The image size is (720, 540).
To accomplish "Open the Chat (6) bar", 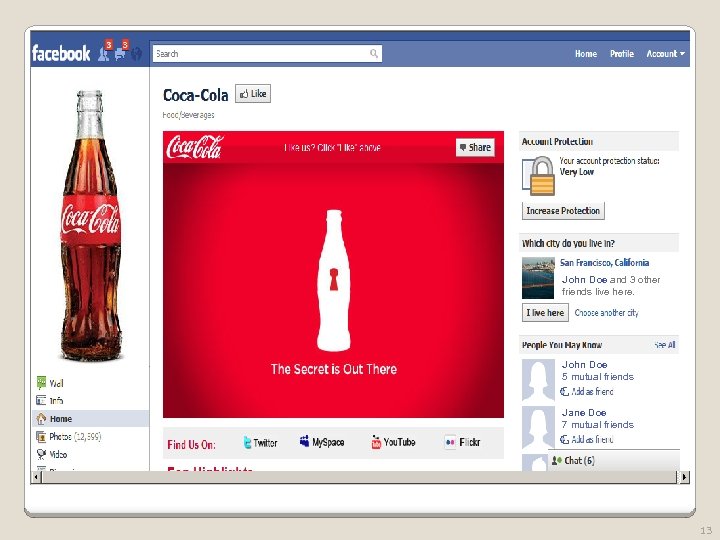I will pyautogui.click(x=613, y=461).
